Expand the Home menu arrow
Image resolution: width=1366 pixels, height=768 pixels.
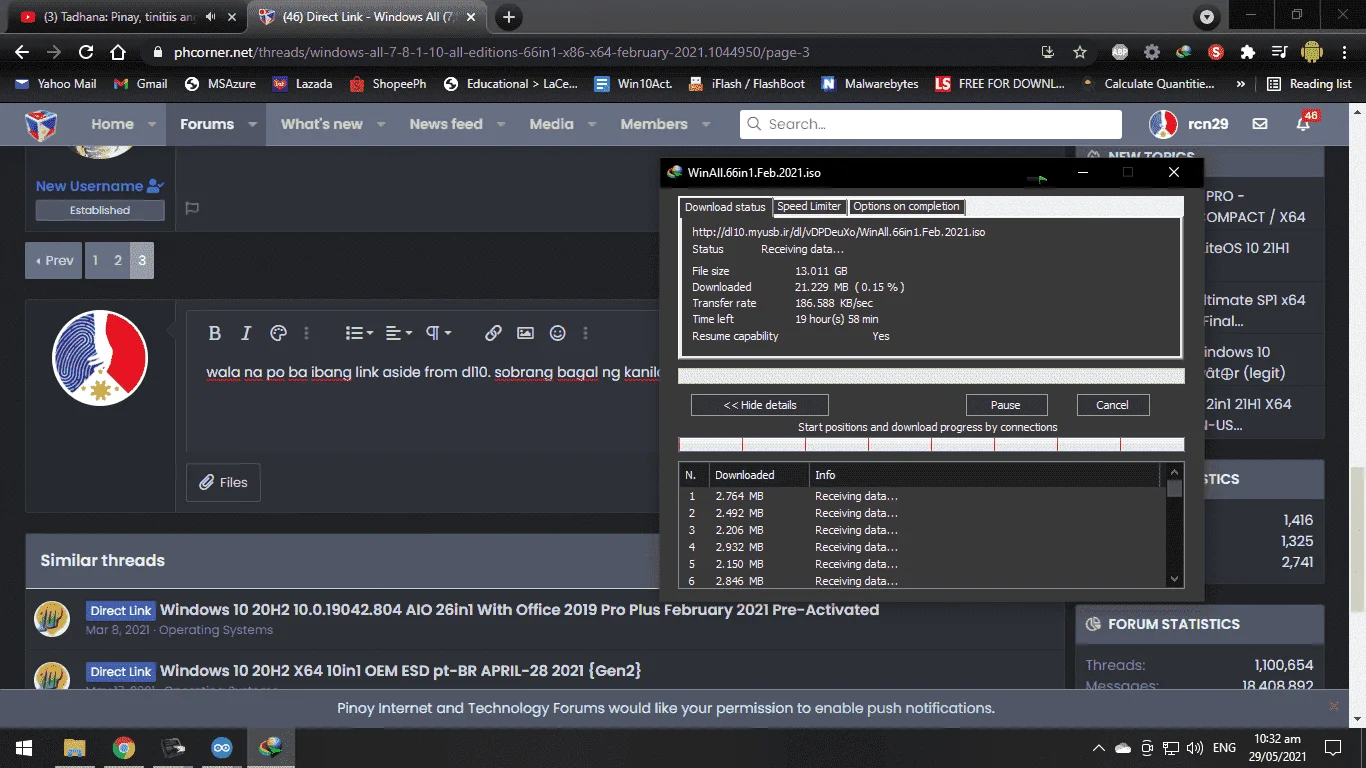pyautogui.click(x=152, y=124)
